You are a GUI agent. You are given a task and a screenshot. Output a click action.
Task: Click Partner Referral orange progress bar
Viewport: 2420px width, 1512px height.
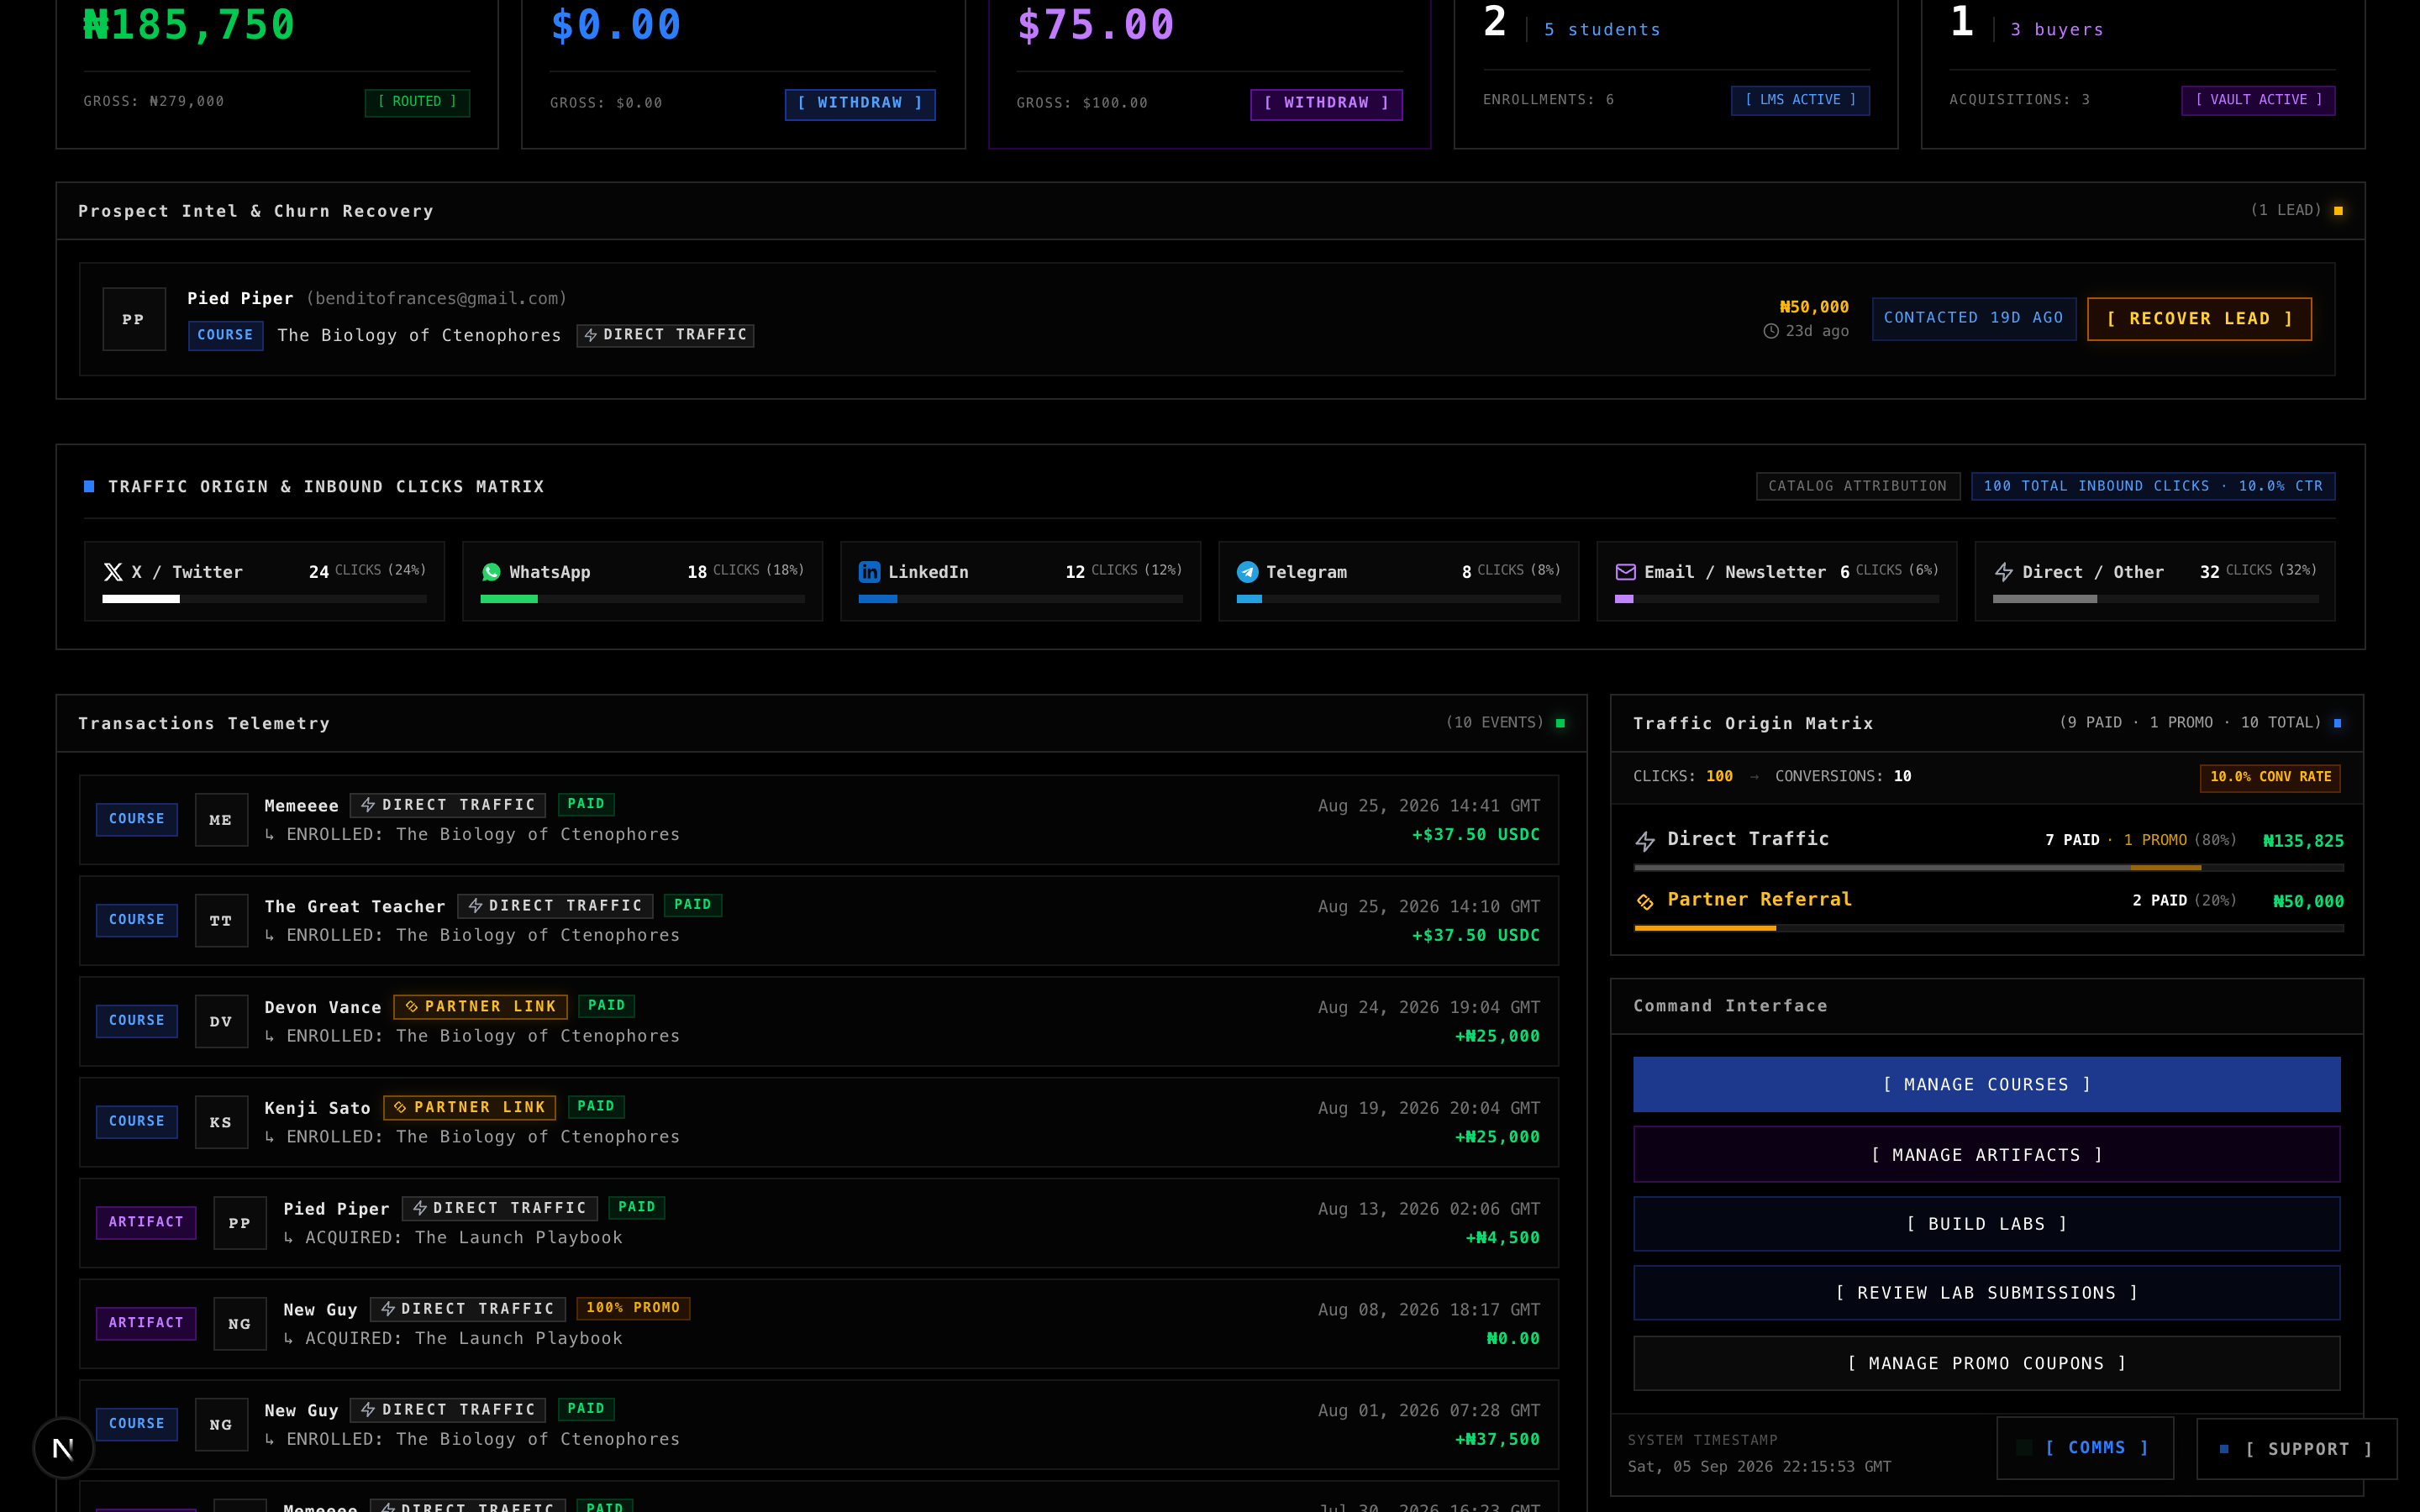(x=1988, y=929)
